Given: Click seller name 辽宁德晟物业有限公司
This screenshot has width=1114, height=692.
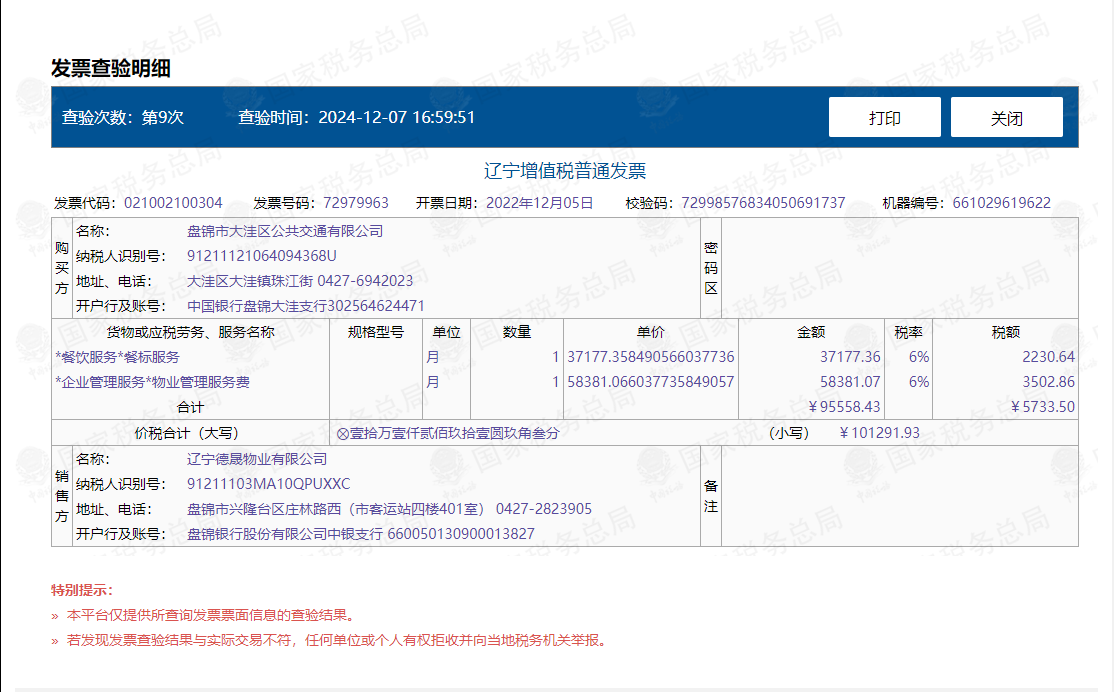Looking at the screenshot, I should pyautogui.click(x=257, y=459).
